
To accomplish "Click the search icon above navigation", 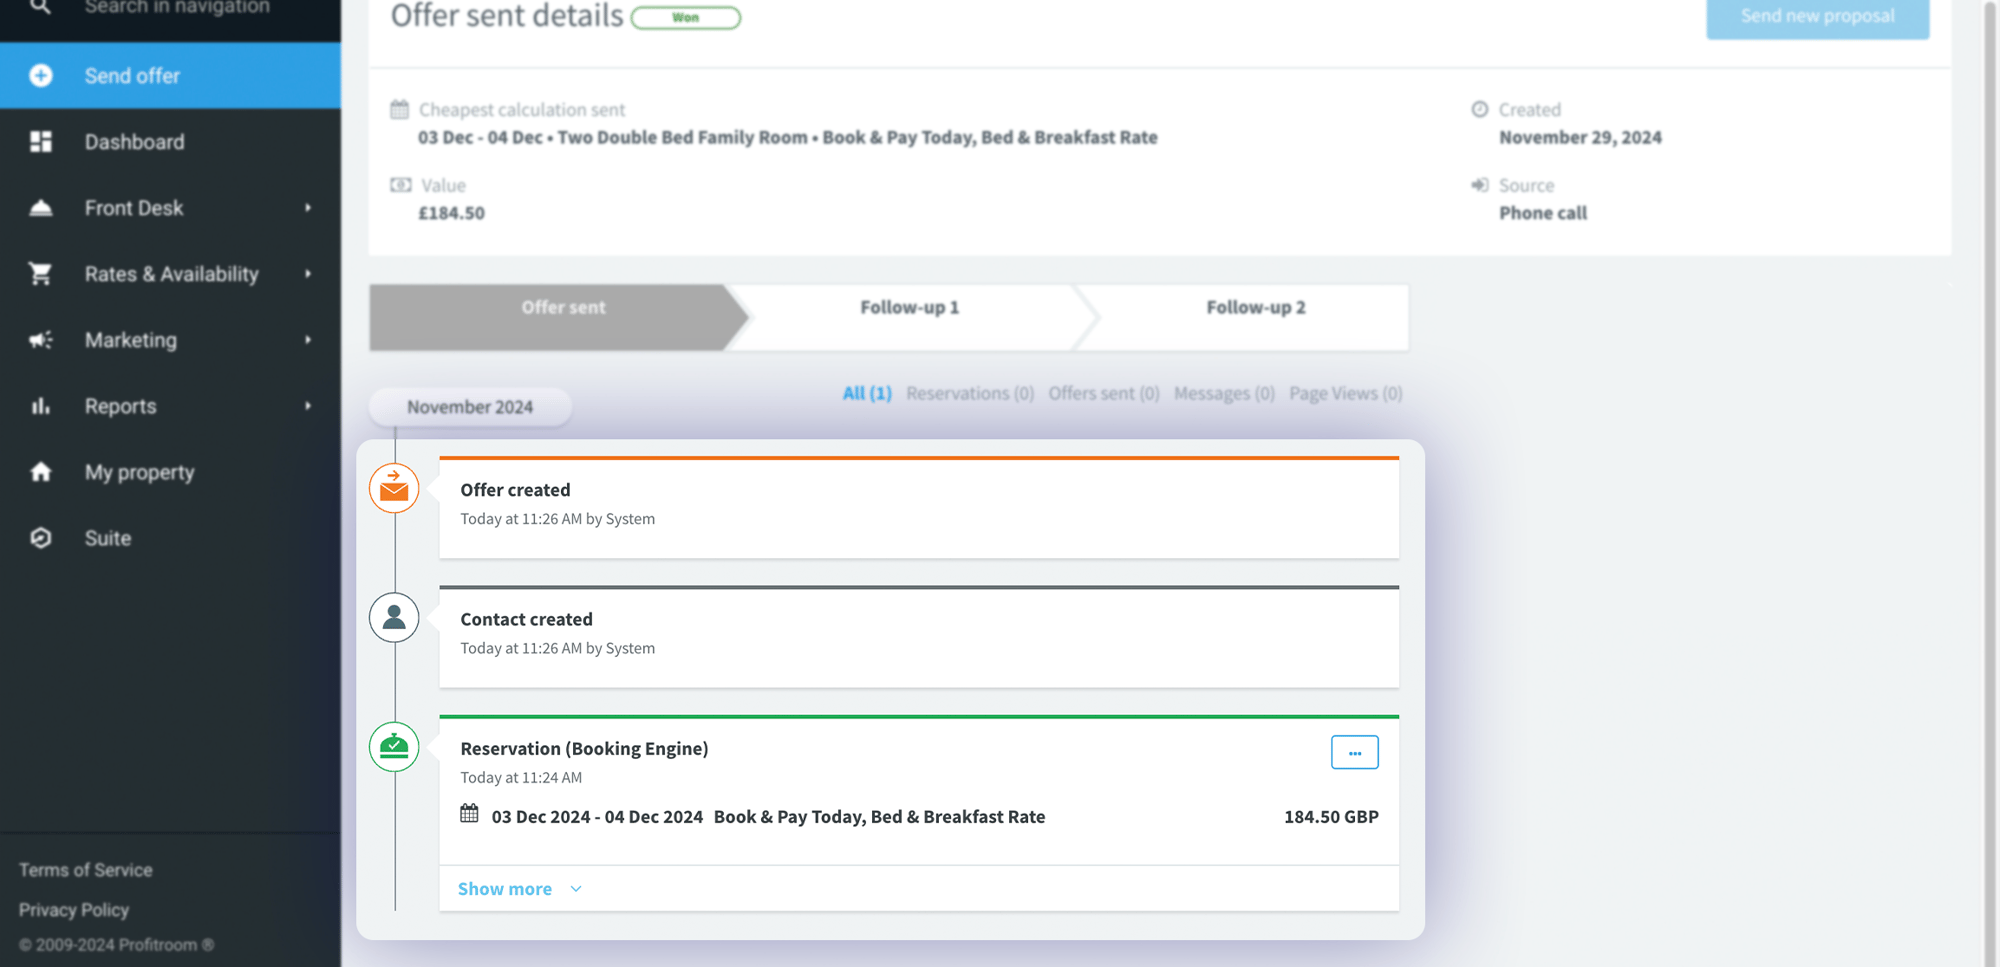I will pos(40,6).
